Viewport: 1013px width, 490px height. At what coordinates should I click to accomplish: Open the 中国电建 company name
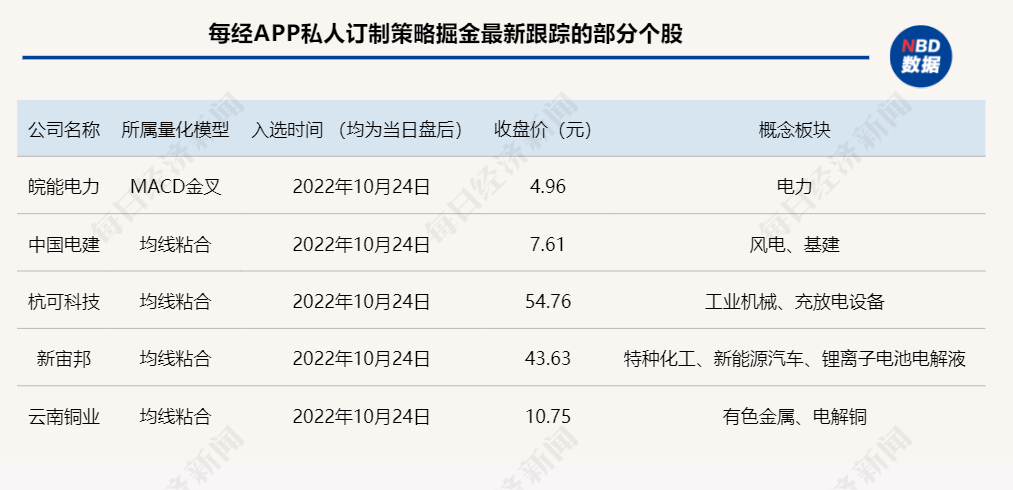(x=64, y=243)
